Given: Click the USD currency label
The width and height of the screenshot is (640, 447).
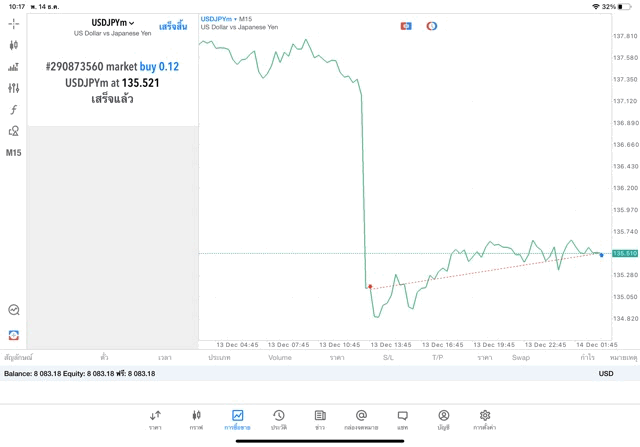Looking at the screenshot, I should coord(606,374).
